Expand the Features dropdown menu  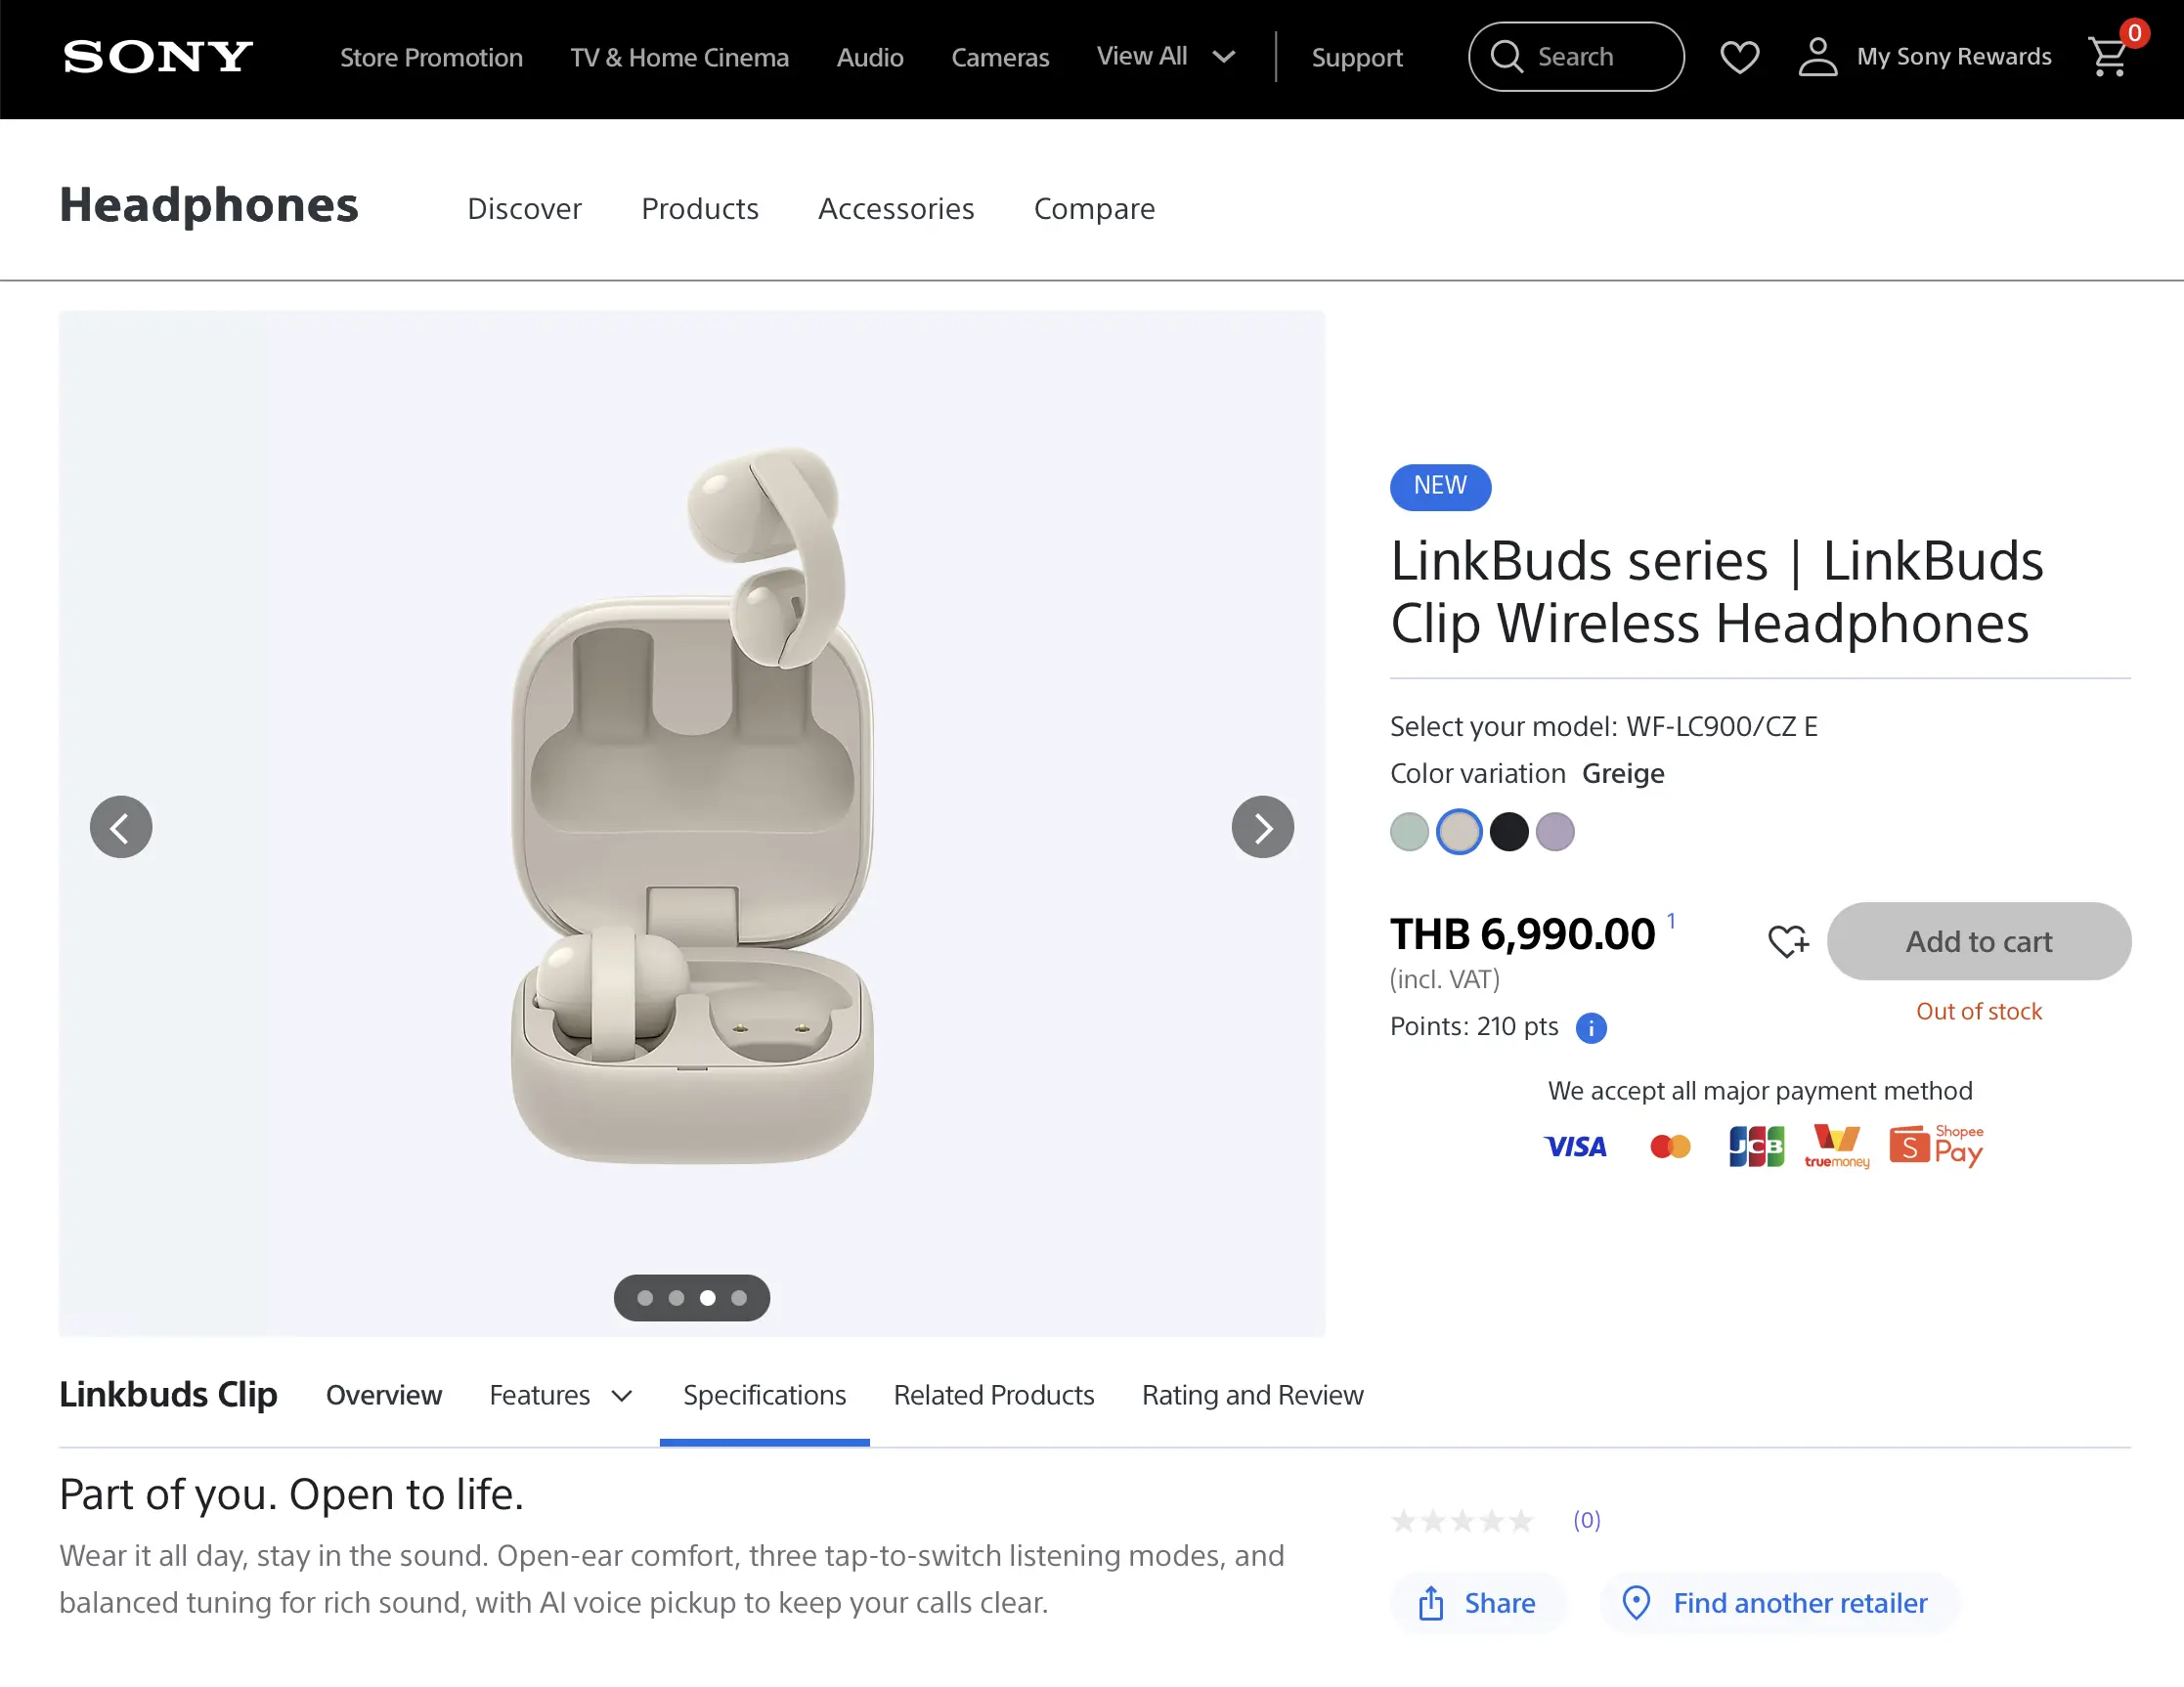pos(560,1395)
